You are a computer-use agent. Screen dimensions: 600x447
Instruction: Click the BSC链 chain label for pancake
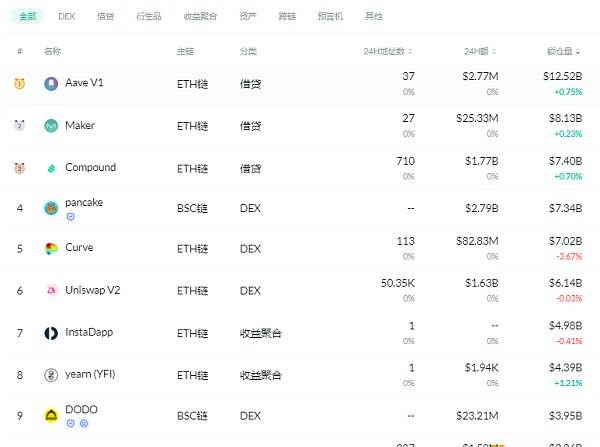click(x=192, y=209)
